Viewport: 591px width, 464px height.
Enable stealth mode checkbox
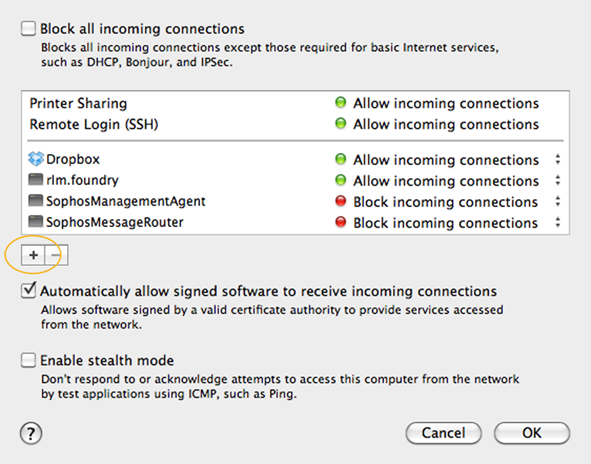point(28,360)
